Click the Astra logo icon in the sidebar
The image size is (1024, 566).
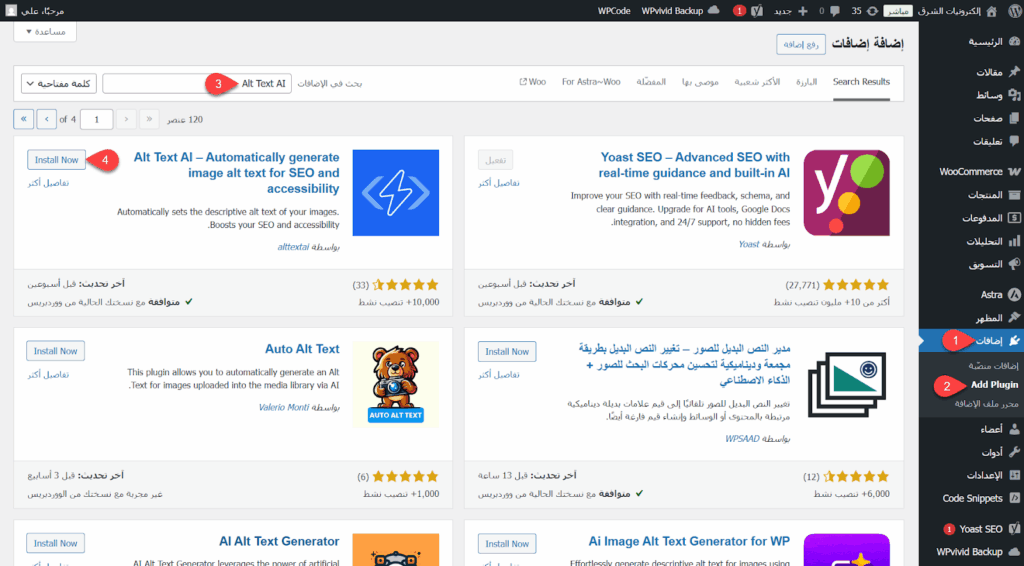(x=1014, y=294)
